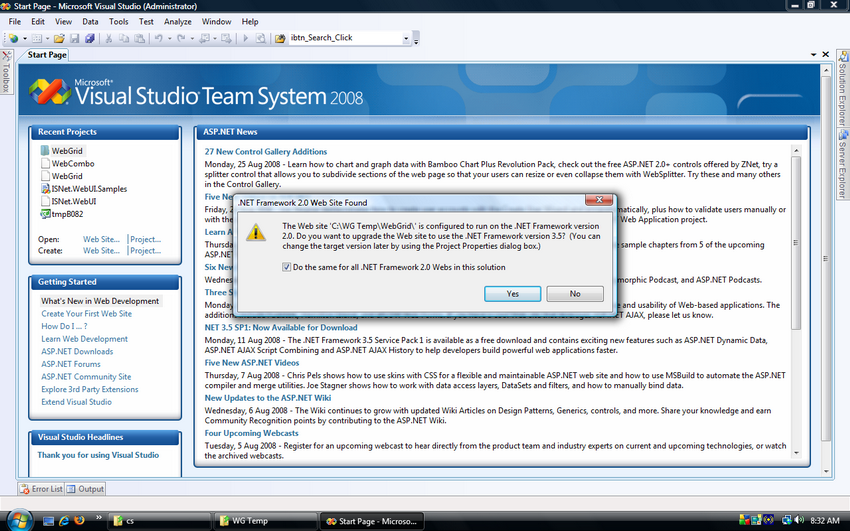The width and height of the screenshot is (850, 531).
Task: Open the Edit menu
Action: [x=38, y=22]
